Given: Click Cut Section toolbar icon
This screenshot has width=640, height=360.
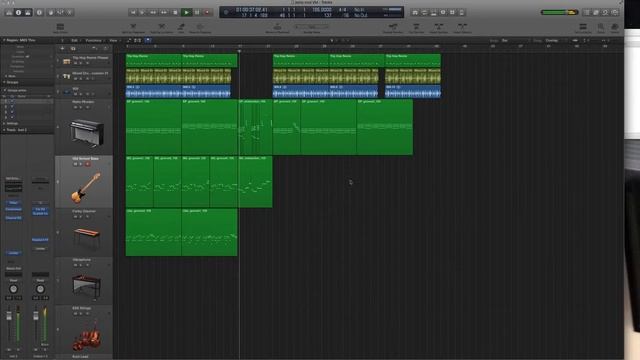Looking at the screenshot, I should click(x=416, y=28).
